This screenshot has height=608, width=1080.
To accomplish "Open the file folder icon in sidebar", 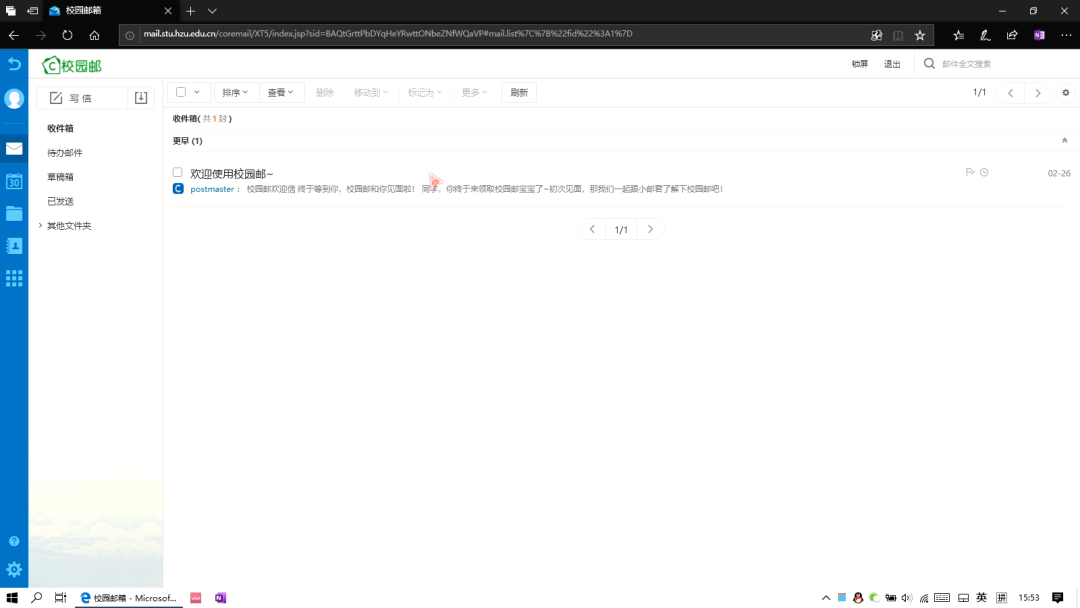I will [x=14, y=213].
